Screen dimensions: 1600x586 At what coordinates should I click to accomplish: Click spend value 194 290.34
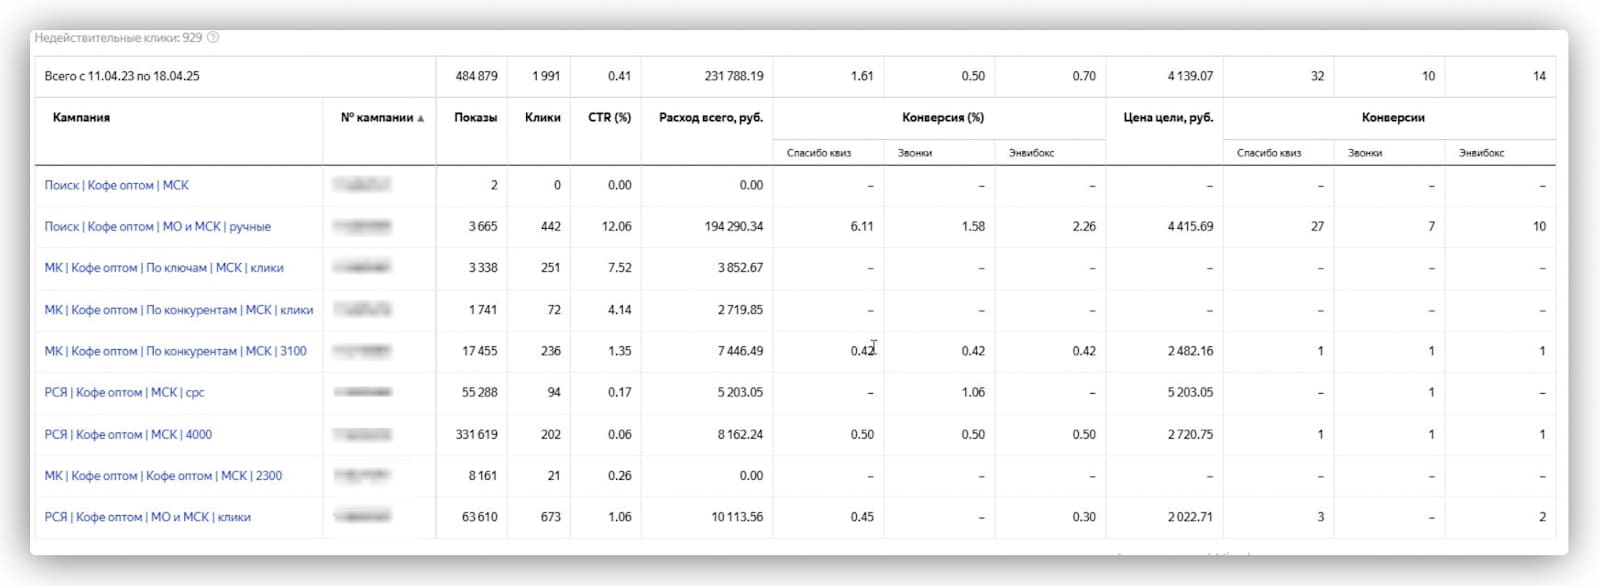coord(733,226)
